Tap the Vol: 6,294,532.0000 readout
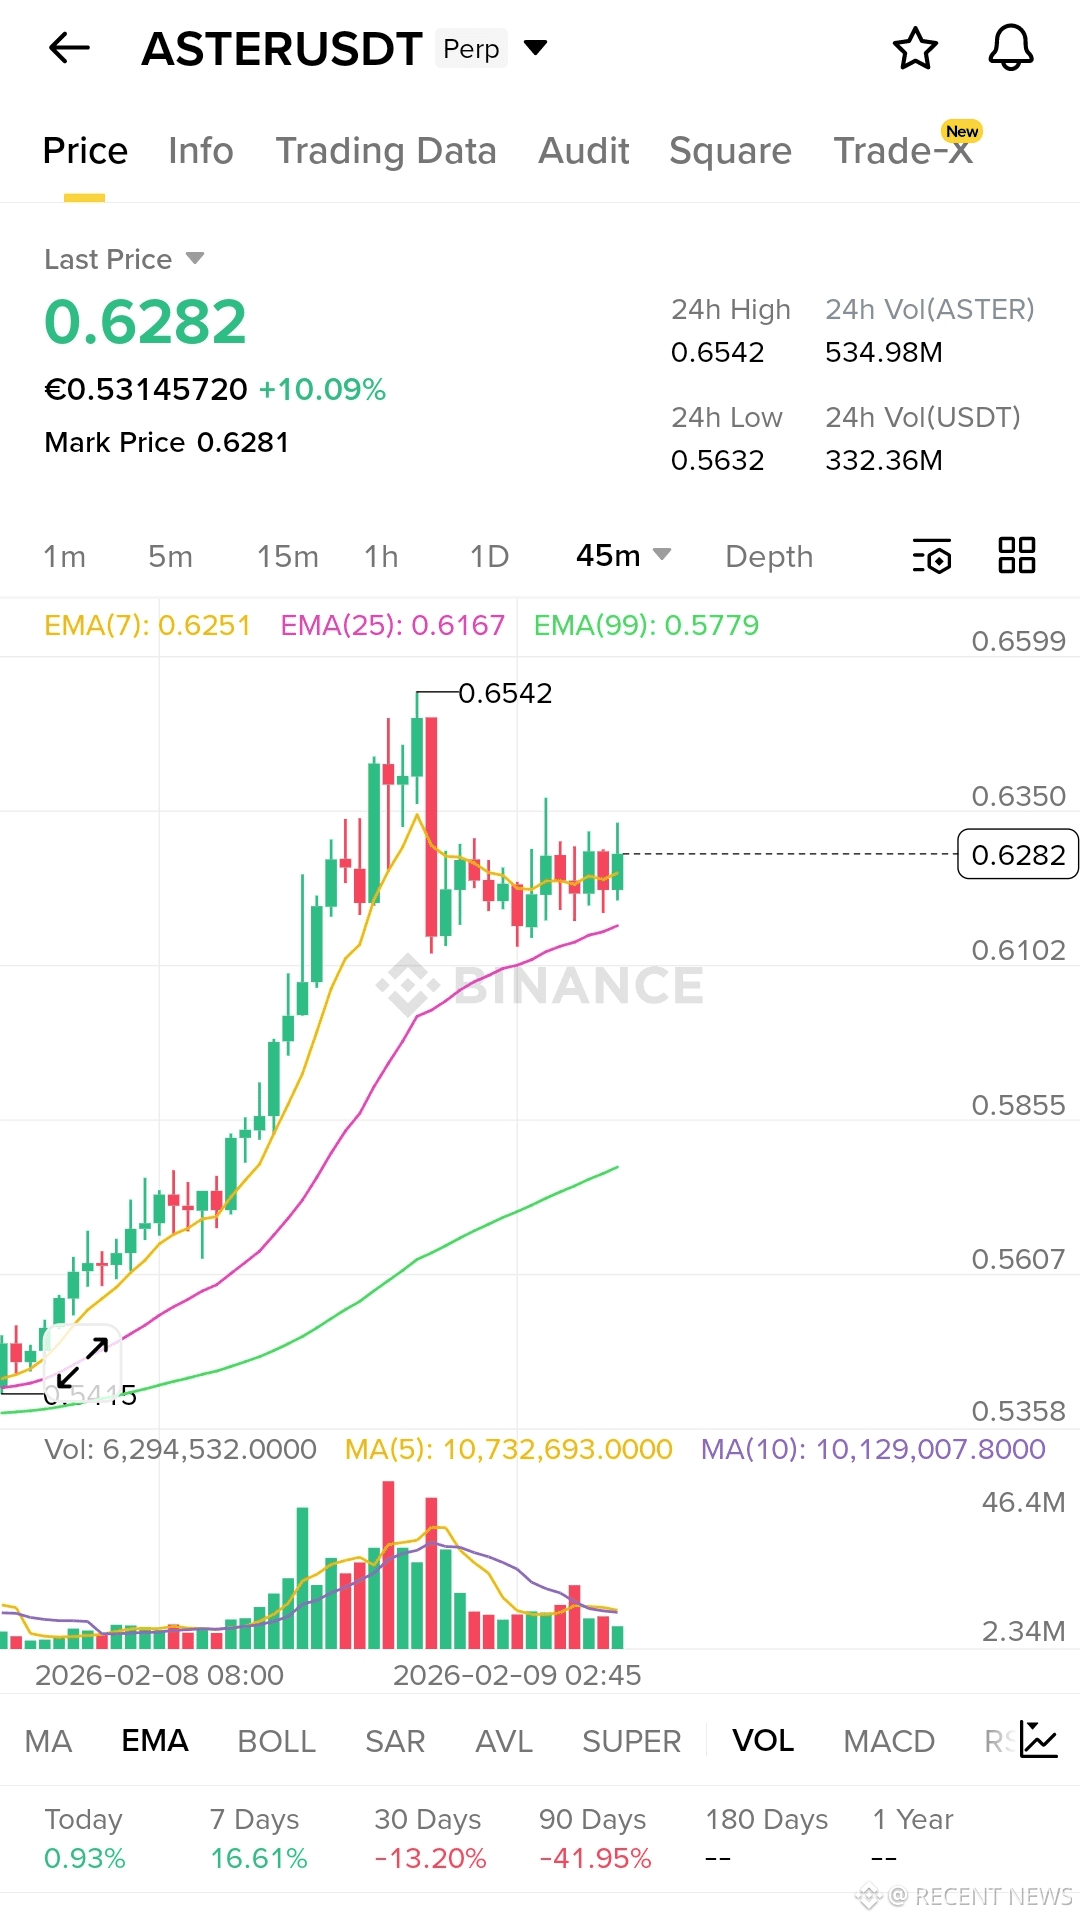 coord(180,1449)
